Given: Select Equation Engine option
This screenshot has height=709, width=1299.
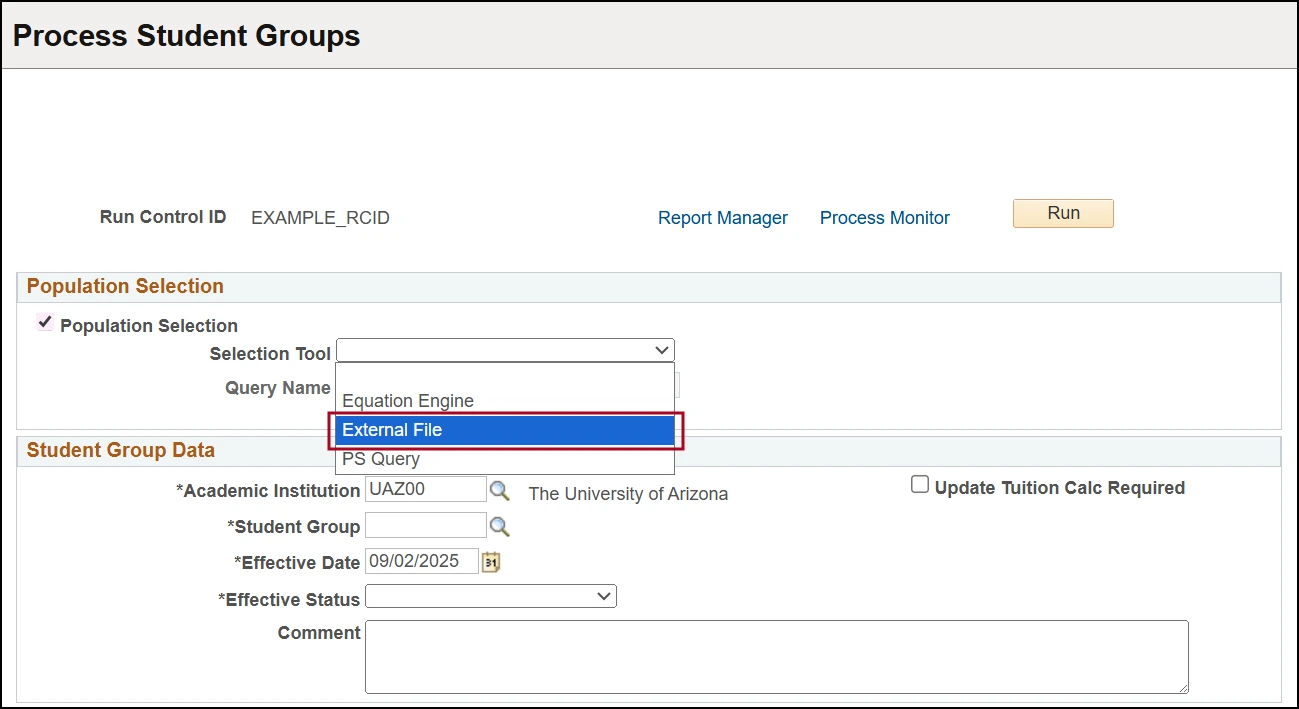Looking at the screenshot, I should 505,401.
